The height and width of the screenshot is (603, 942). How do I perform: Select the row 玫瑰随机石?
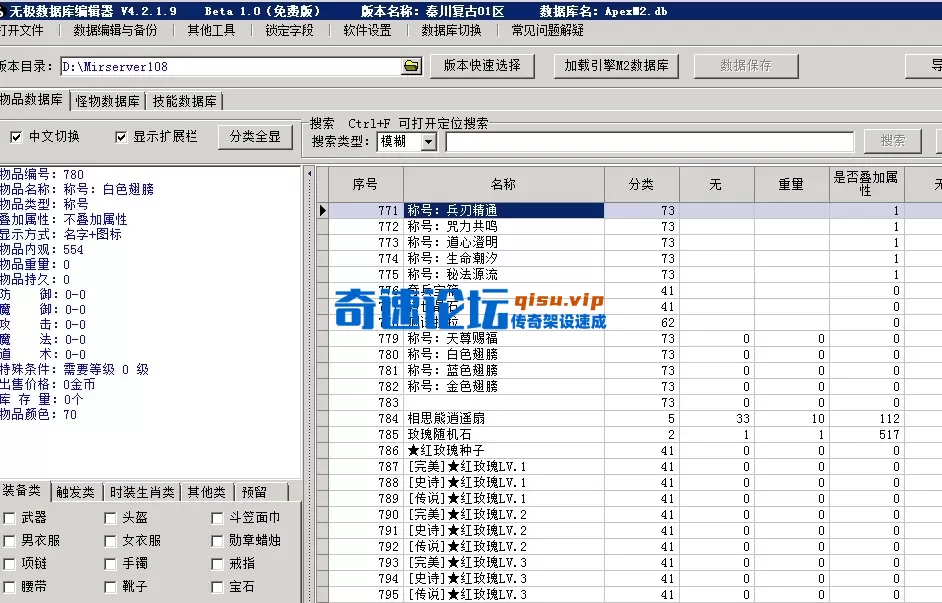(629, 434)
